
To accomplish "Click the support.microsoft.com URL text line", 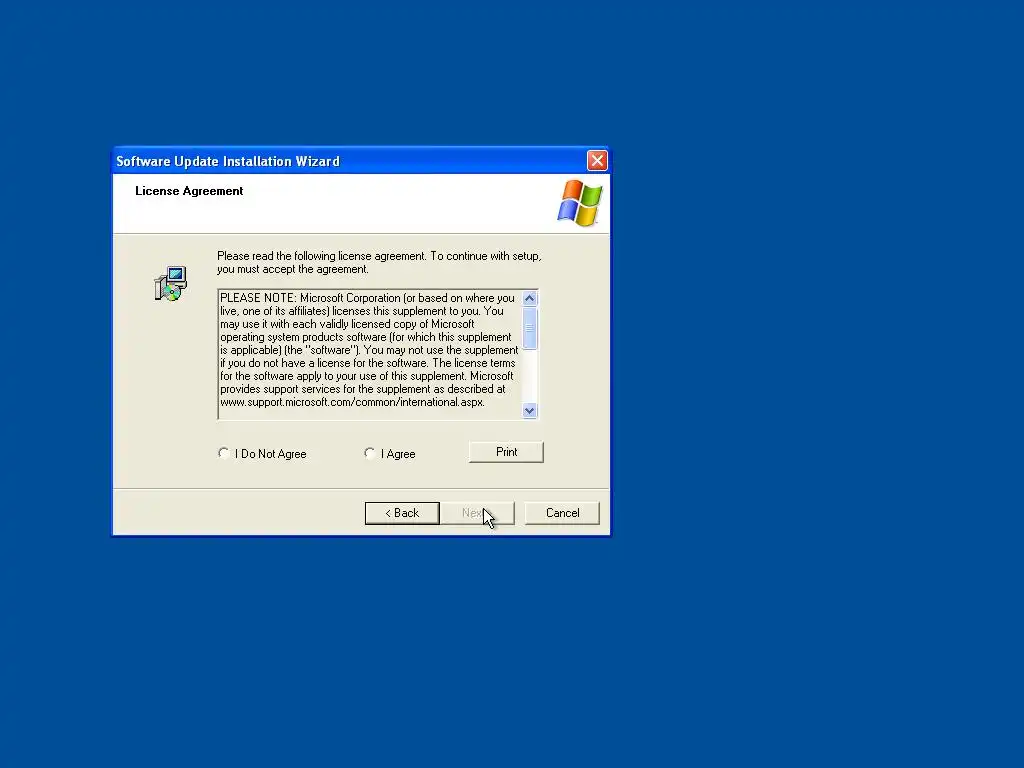I will (352, 402).
